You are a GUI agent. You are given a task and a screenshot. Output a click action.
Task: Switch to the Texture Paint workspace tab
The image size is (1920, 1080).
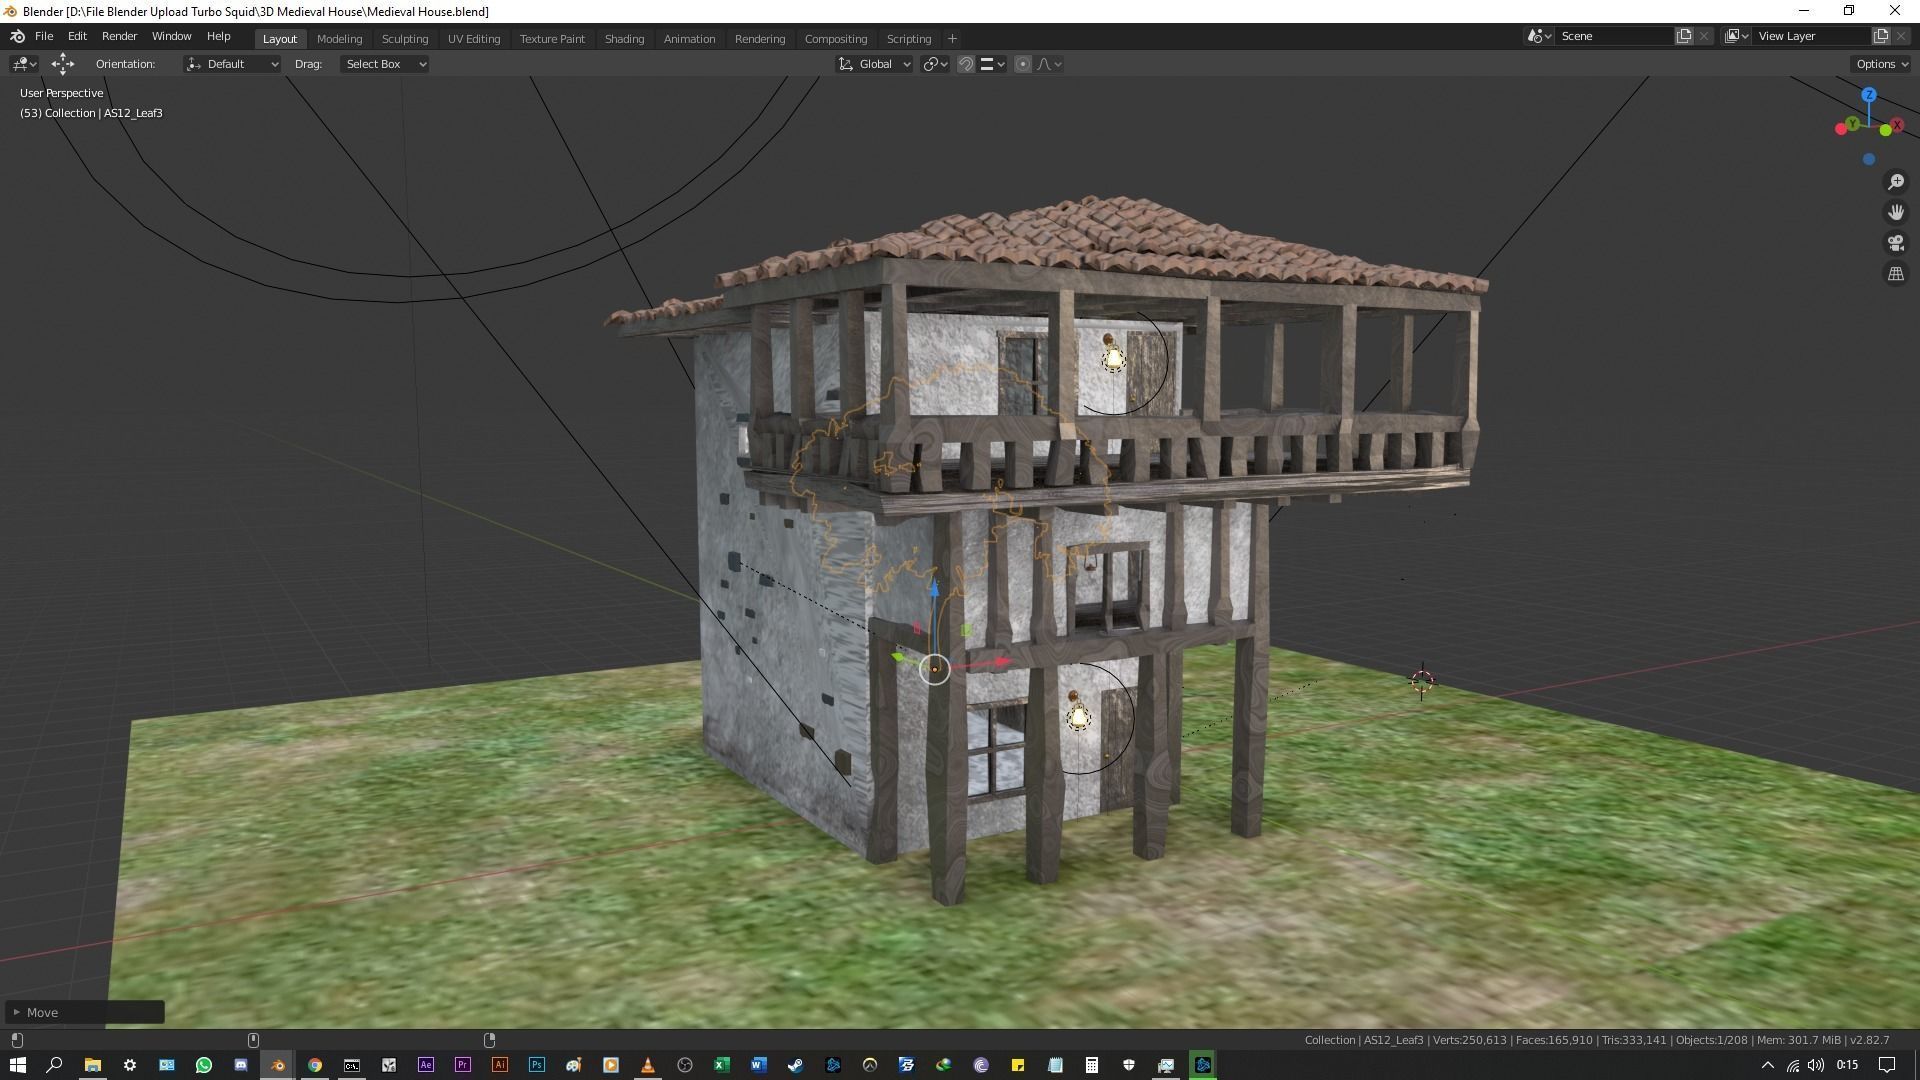pos(552,39)
